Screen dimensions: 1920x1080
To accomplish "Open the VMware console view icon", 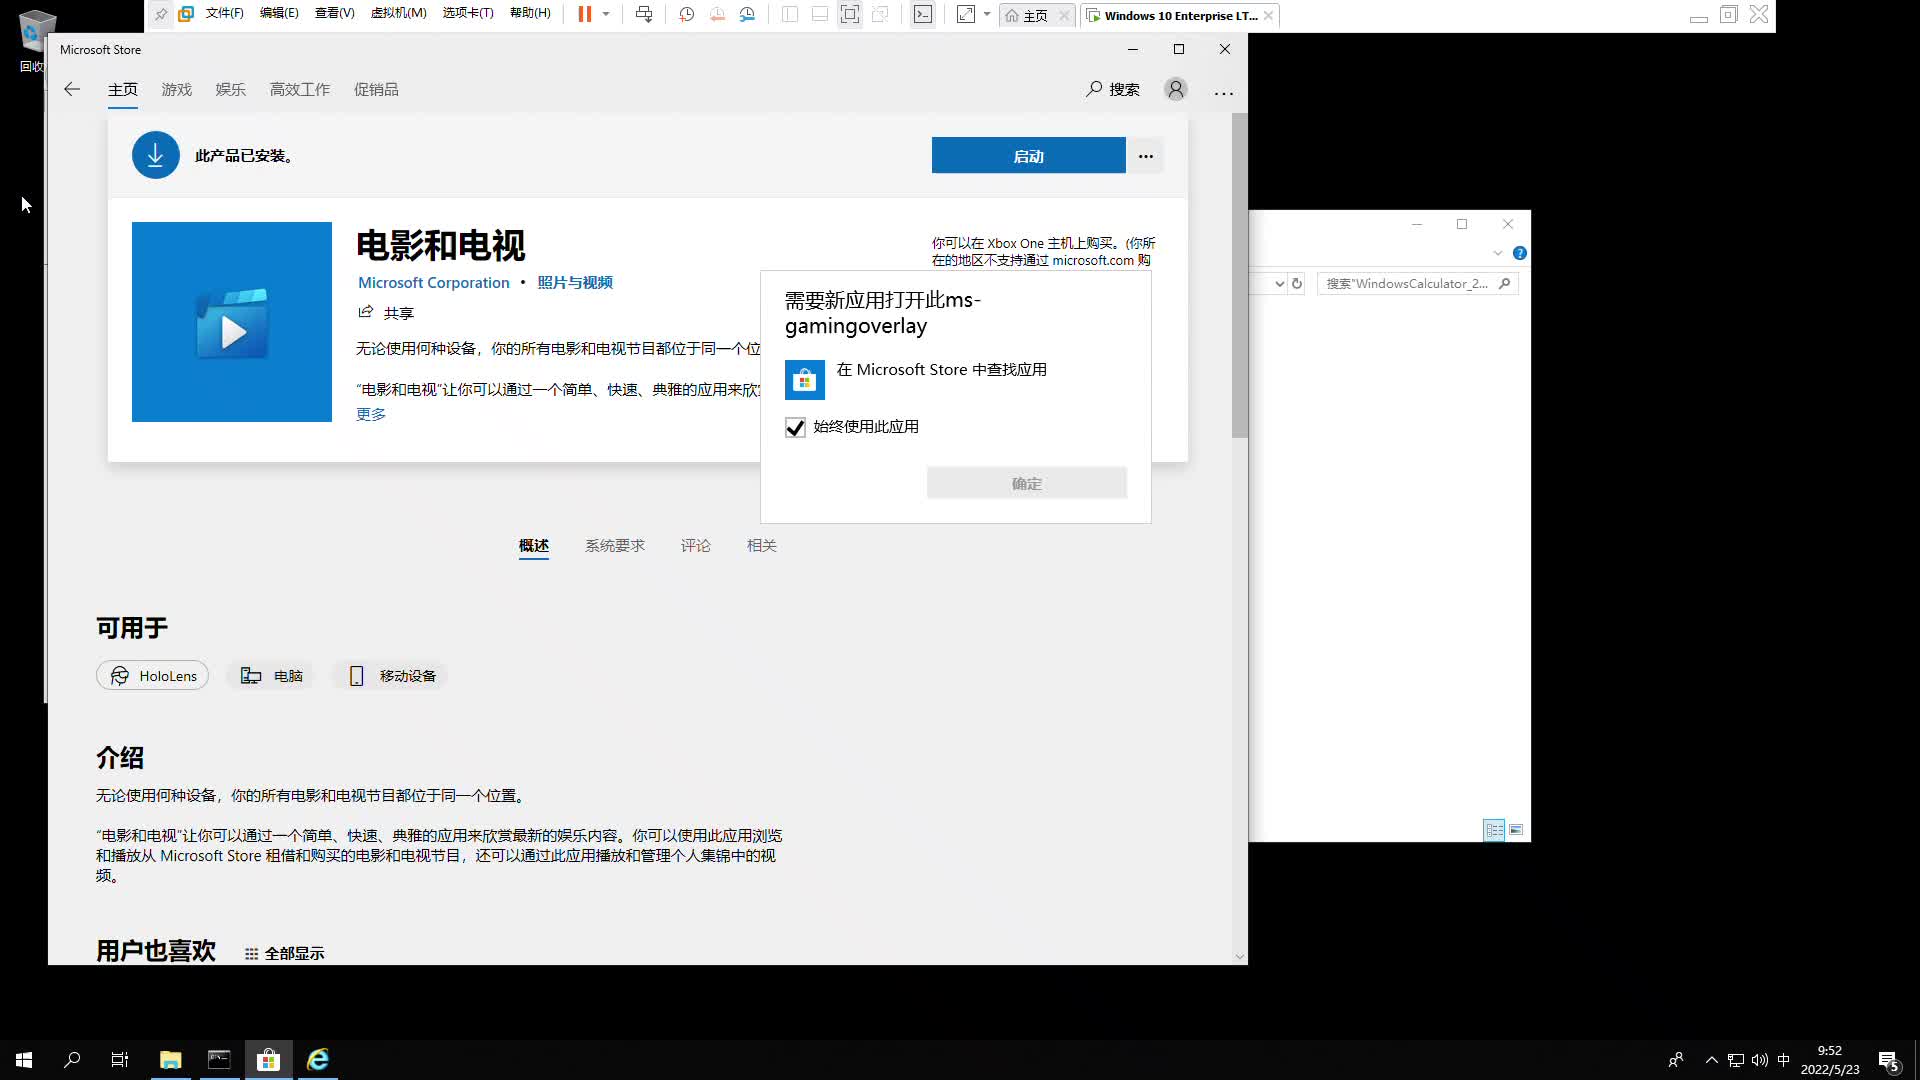I will [x=923, y=15].
